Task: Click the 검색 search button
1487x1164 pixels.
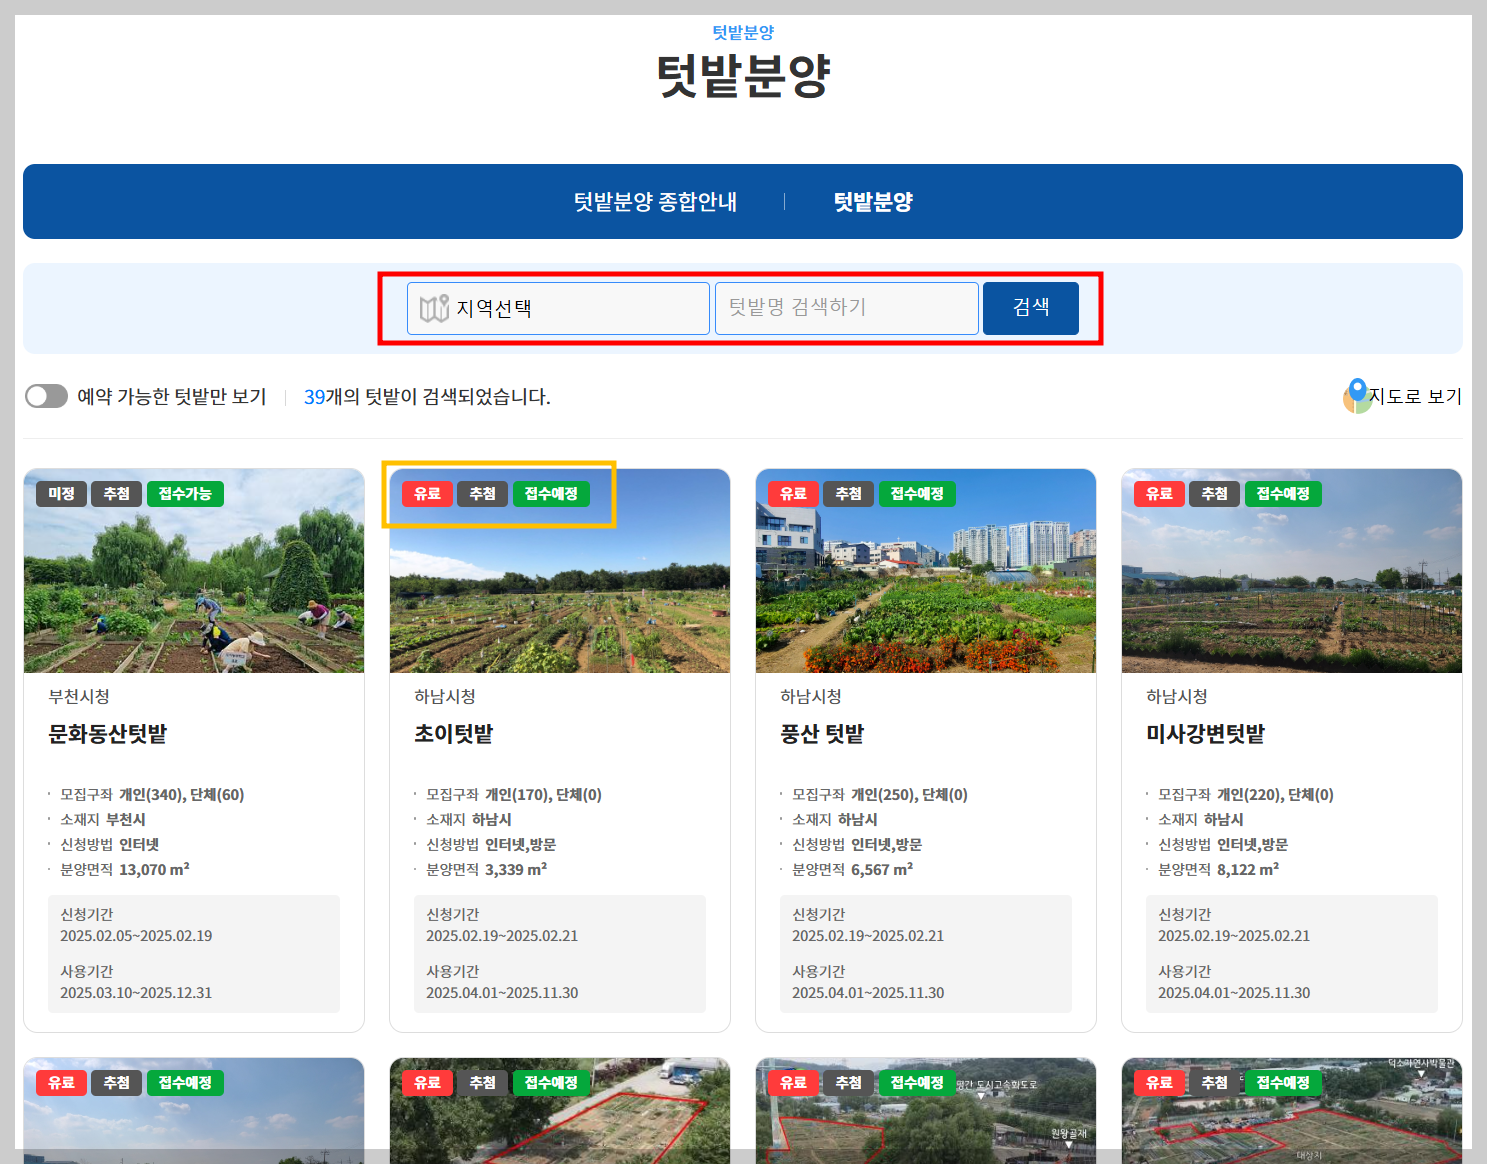Action: tap(1031, 308)
